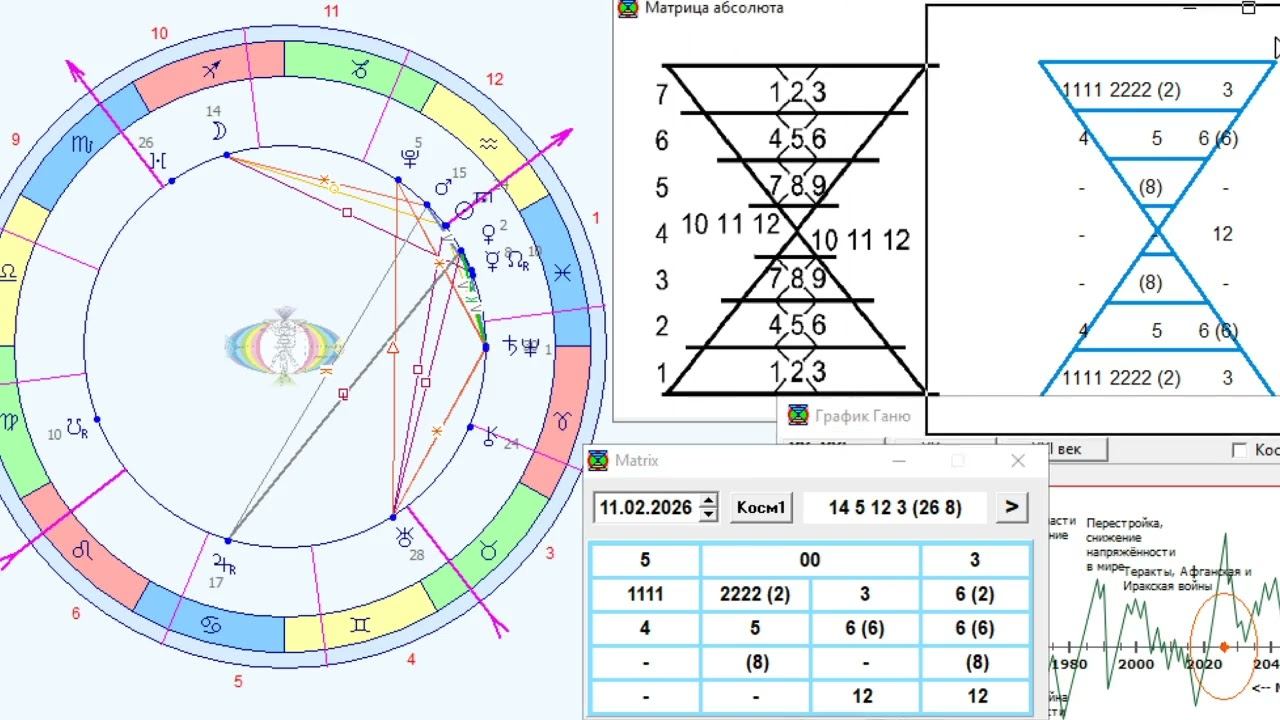Image resolution: width=1280 pixels, height=720 pixels.
Task: Select the Mars glyph at 15 degrees
Action: tap(442, 187)
